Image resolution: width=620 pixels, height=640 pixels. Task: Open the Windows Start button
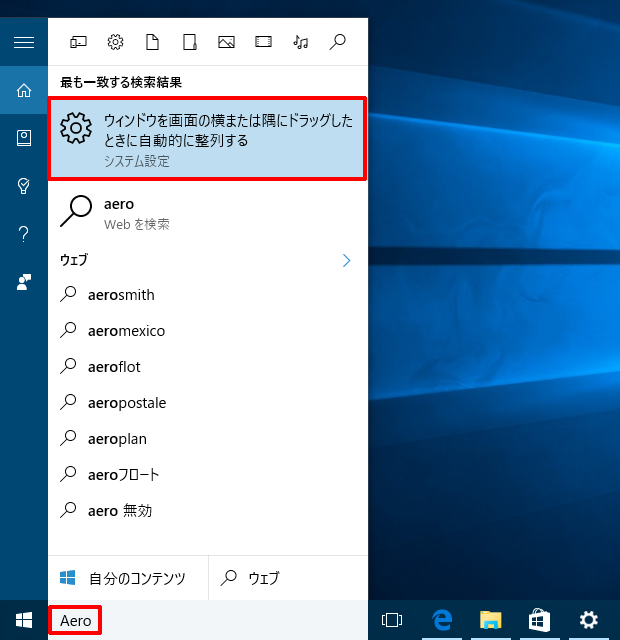[x=24, y=620]
